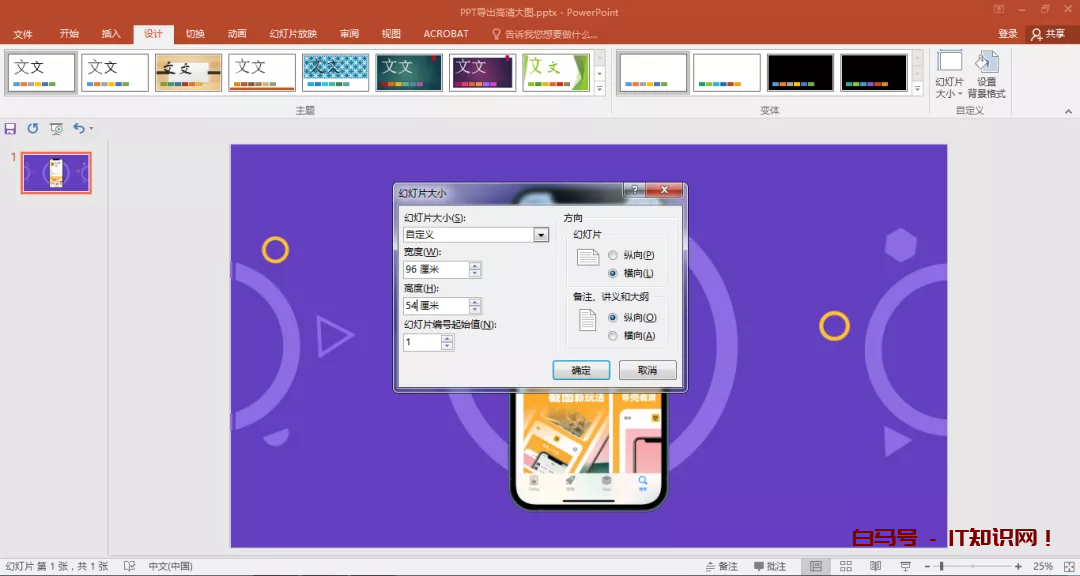Select slide Landscape 横向(L) orientation
The width and height of the screenshot is (1080, 576).
tap(613, 273)
